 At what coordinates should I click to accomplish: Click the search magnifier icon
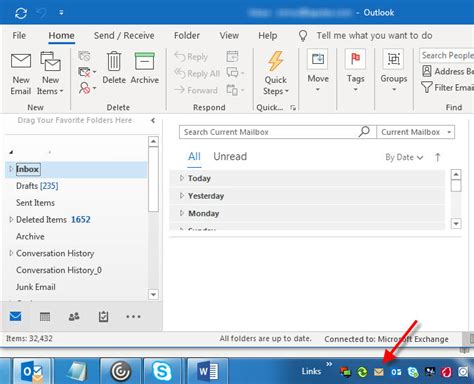point(364,131)
